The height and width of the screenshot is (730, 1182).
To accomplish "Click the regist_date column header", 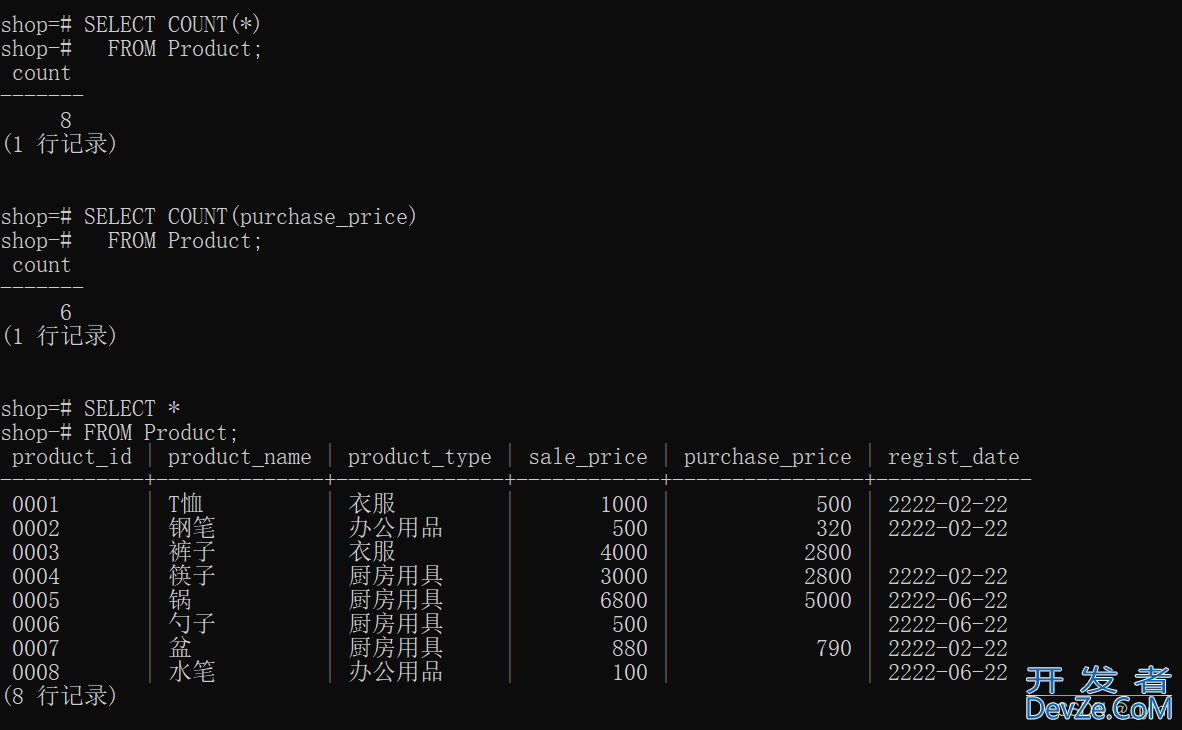I will click(x=953, y=457).
